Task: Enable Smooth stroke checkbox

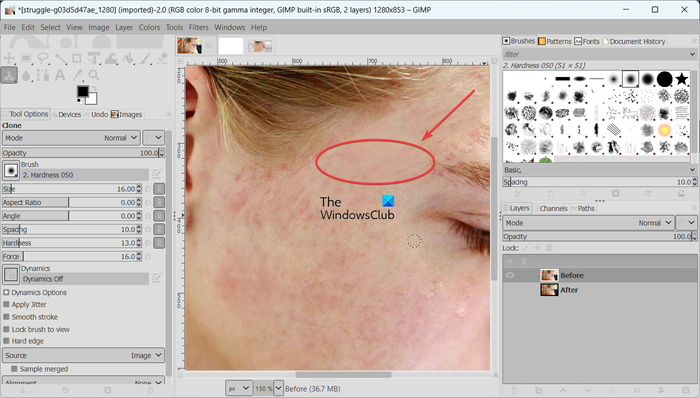Action: pos(6,317)
